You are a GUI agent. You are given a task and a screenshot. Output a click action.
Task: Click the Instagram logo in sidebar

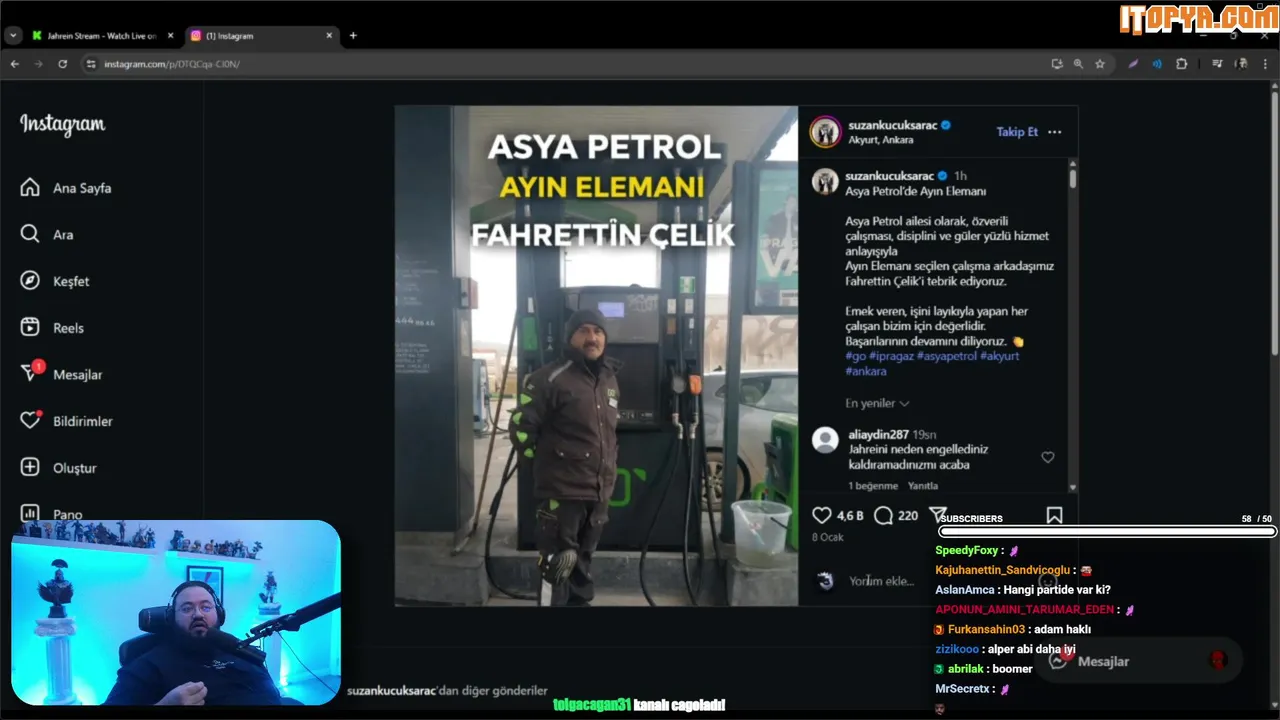(62, 125)
